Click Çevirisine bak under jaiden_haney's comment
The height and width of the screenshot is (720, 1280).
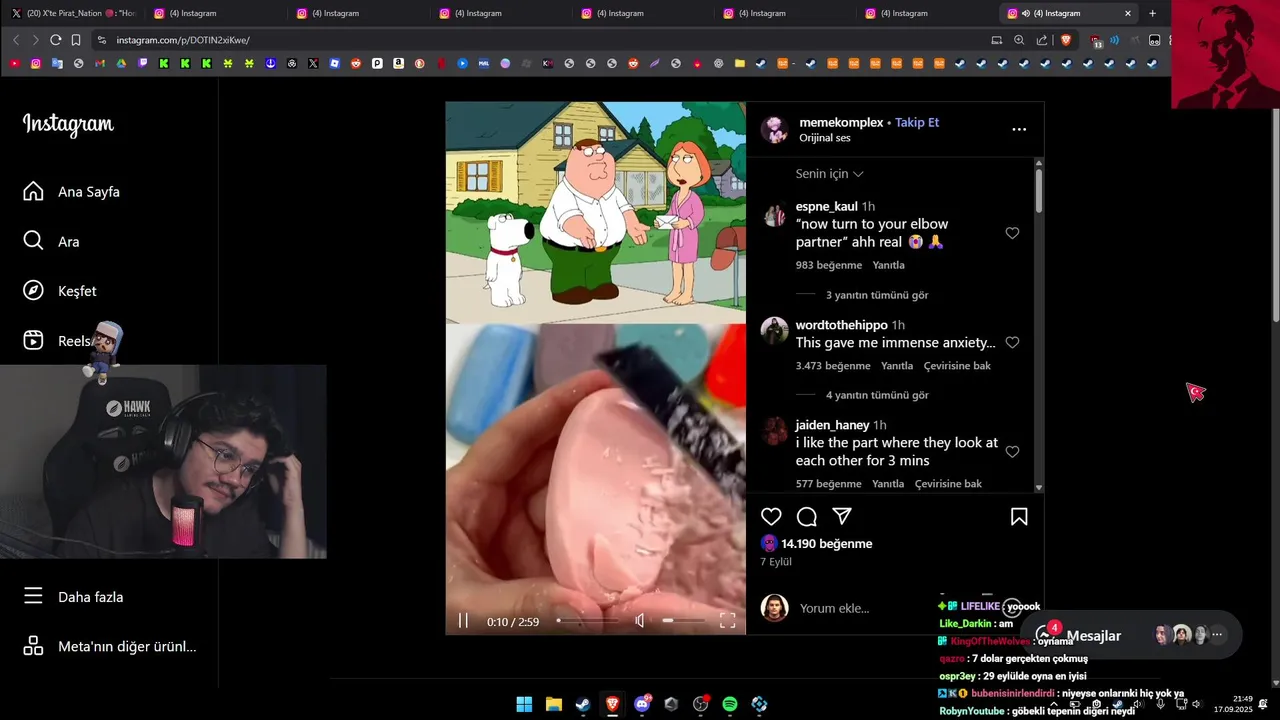[948, 484]
